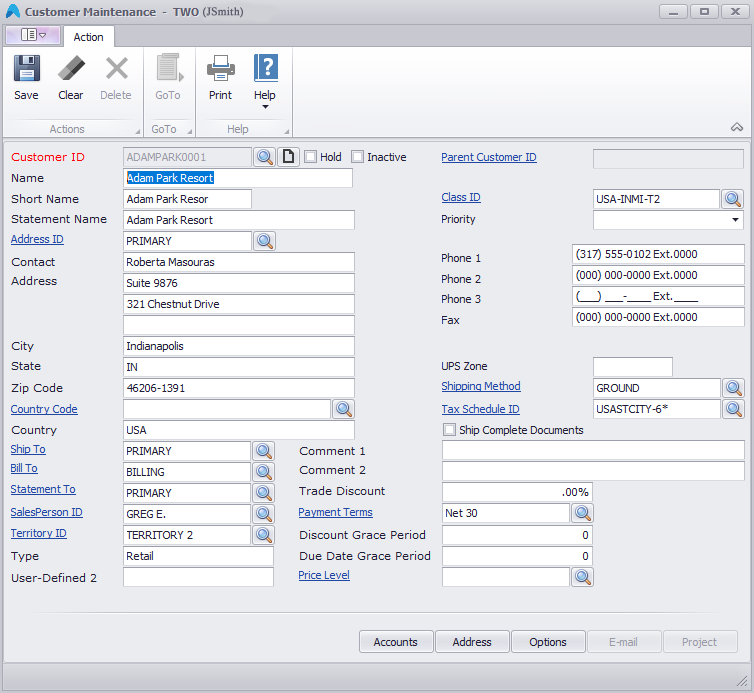
Task: Follow the Class ID link
Action: click(461, 197)
